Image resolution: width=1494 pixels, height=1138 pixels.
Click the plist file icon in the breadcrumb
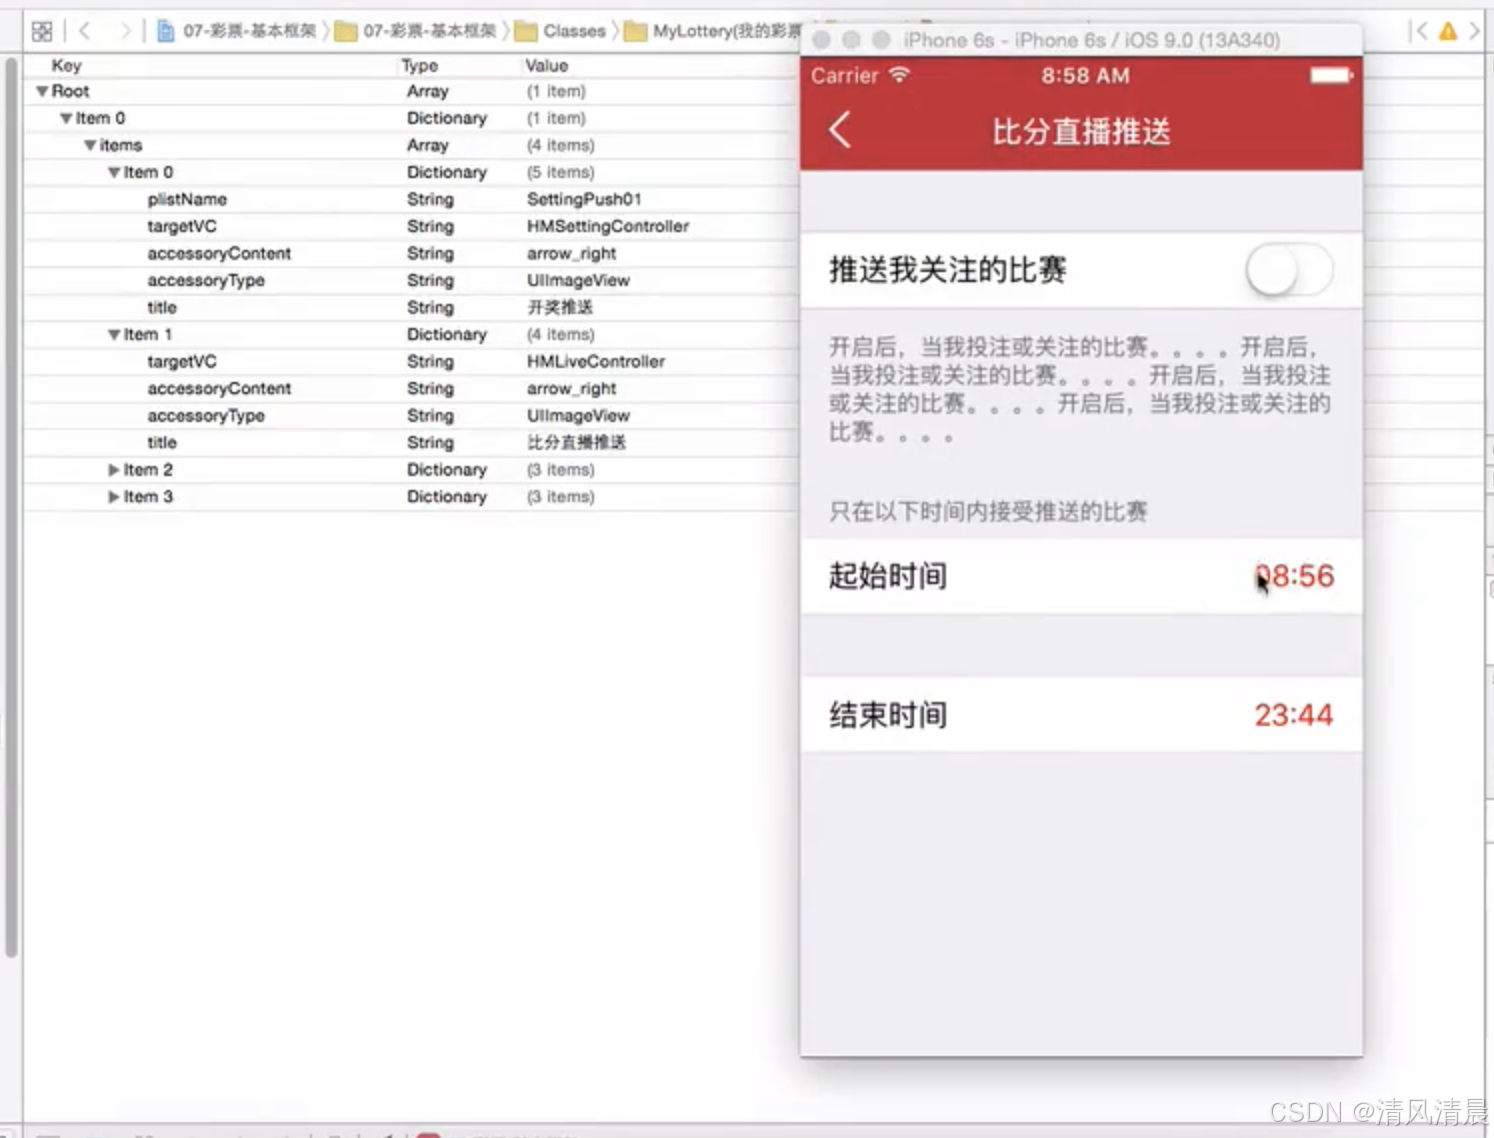pos(166,31)
